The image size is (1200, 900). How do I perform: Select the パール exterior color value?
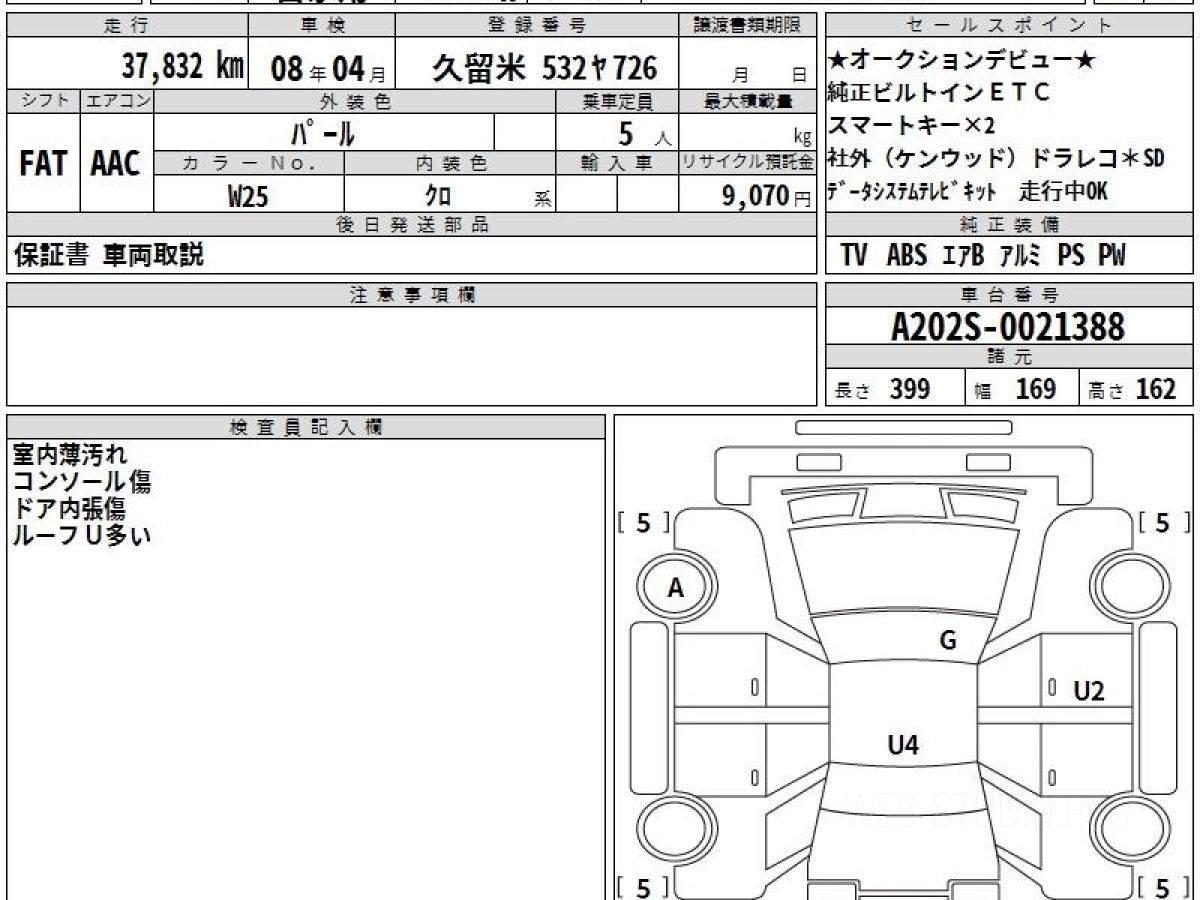[323, 132]
